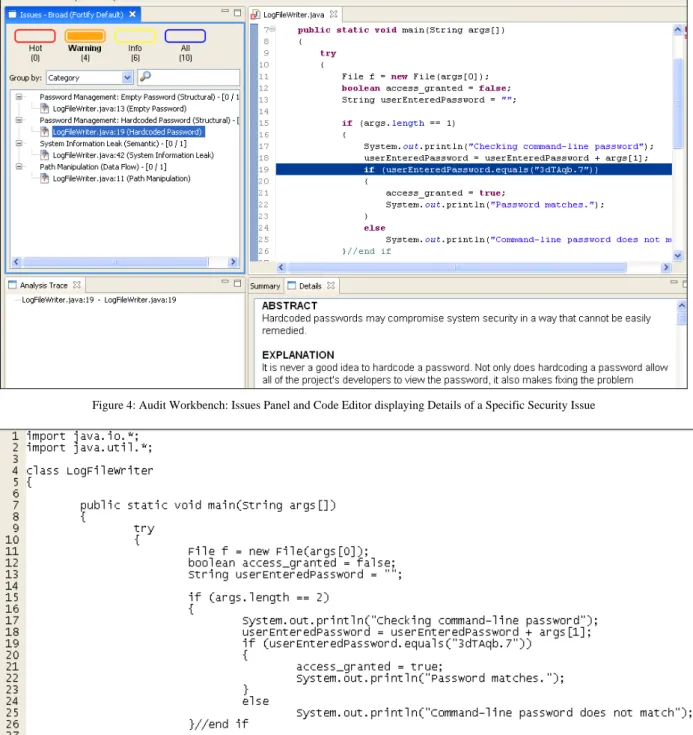Select LogFileWriter.java:19 trace entry

98,300
